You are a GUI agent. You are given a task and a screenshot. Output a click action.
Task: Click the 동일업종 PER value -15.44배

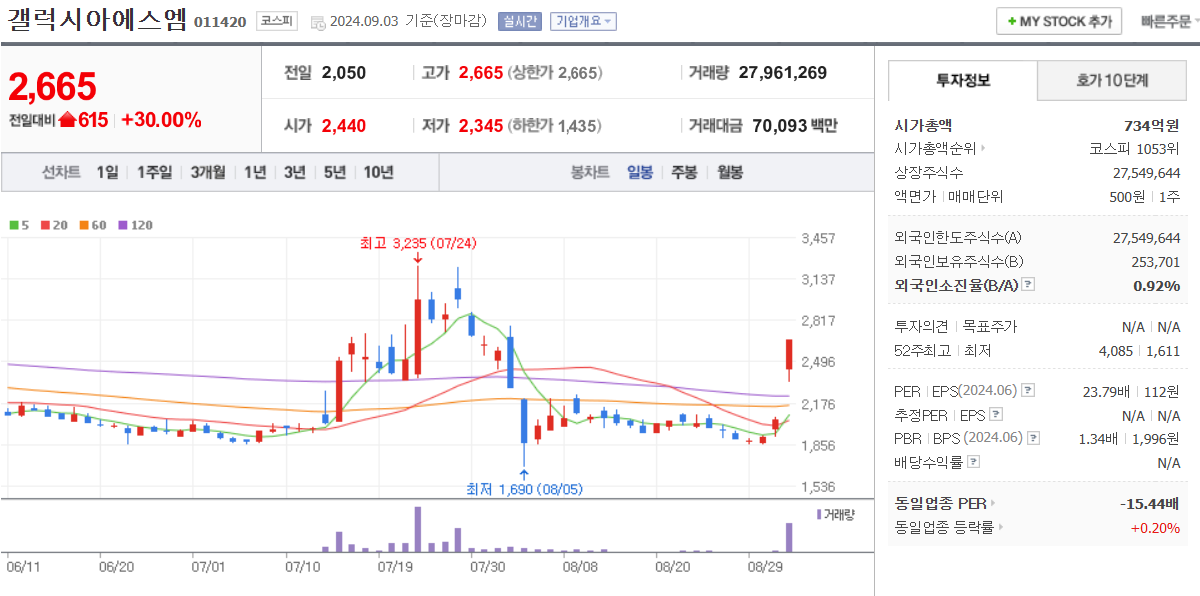tap(1151, 504)
